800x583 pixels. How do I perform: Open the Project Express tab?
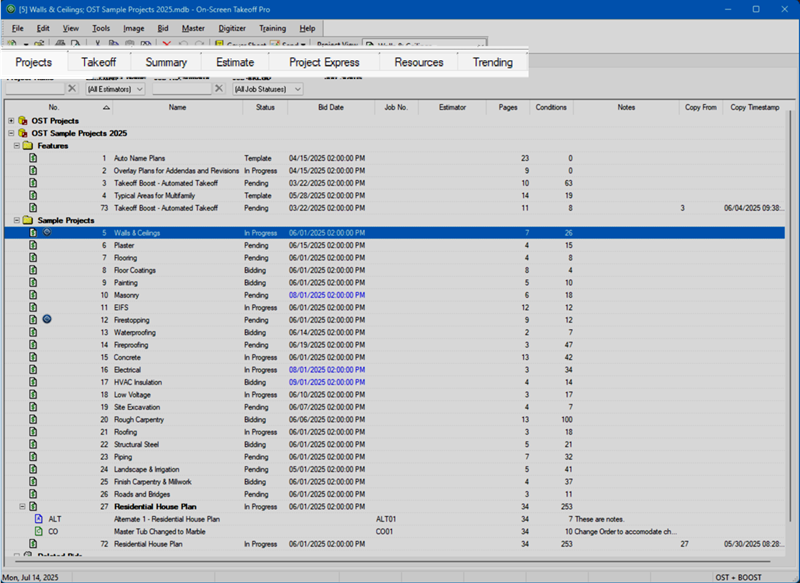(324, 62)
